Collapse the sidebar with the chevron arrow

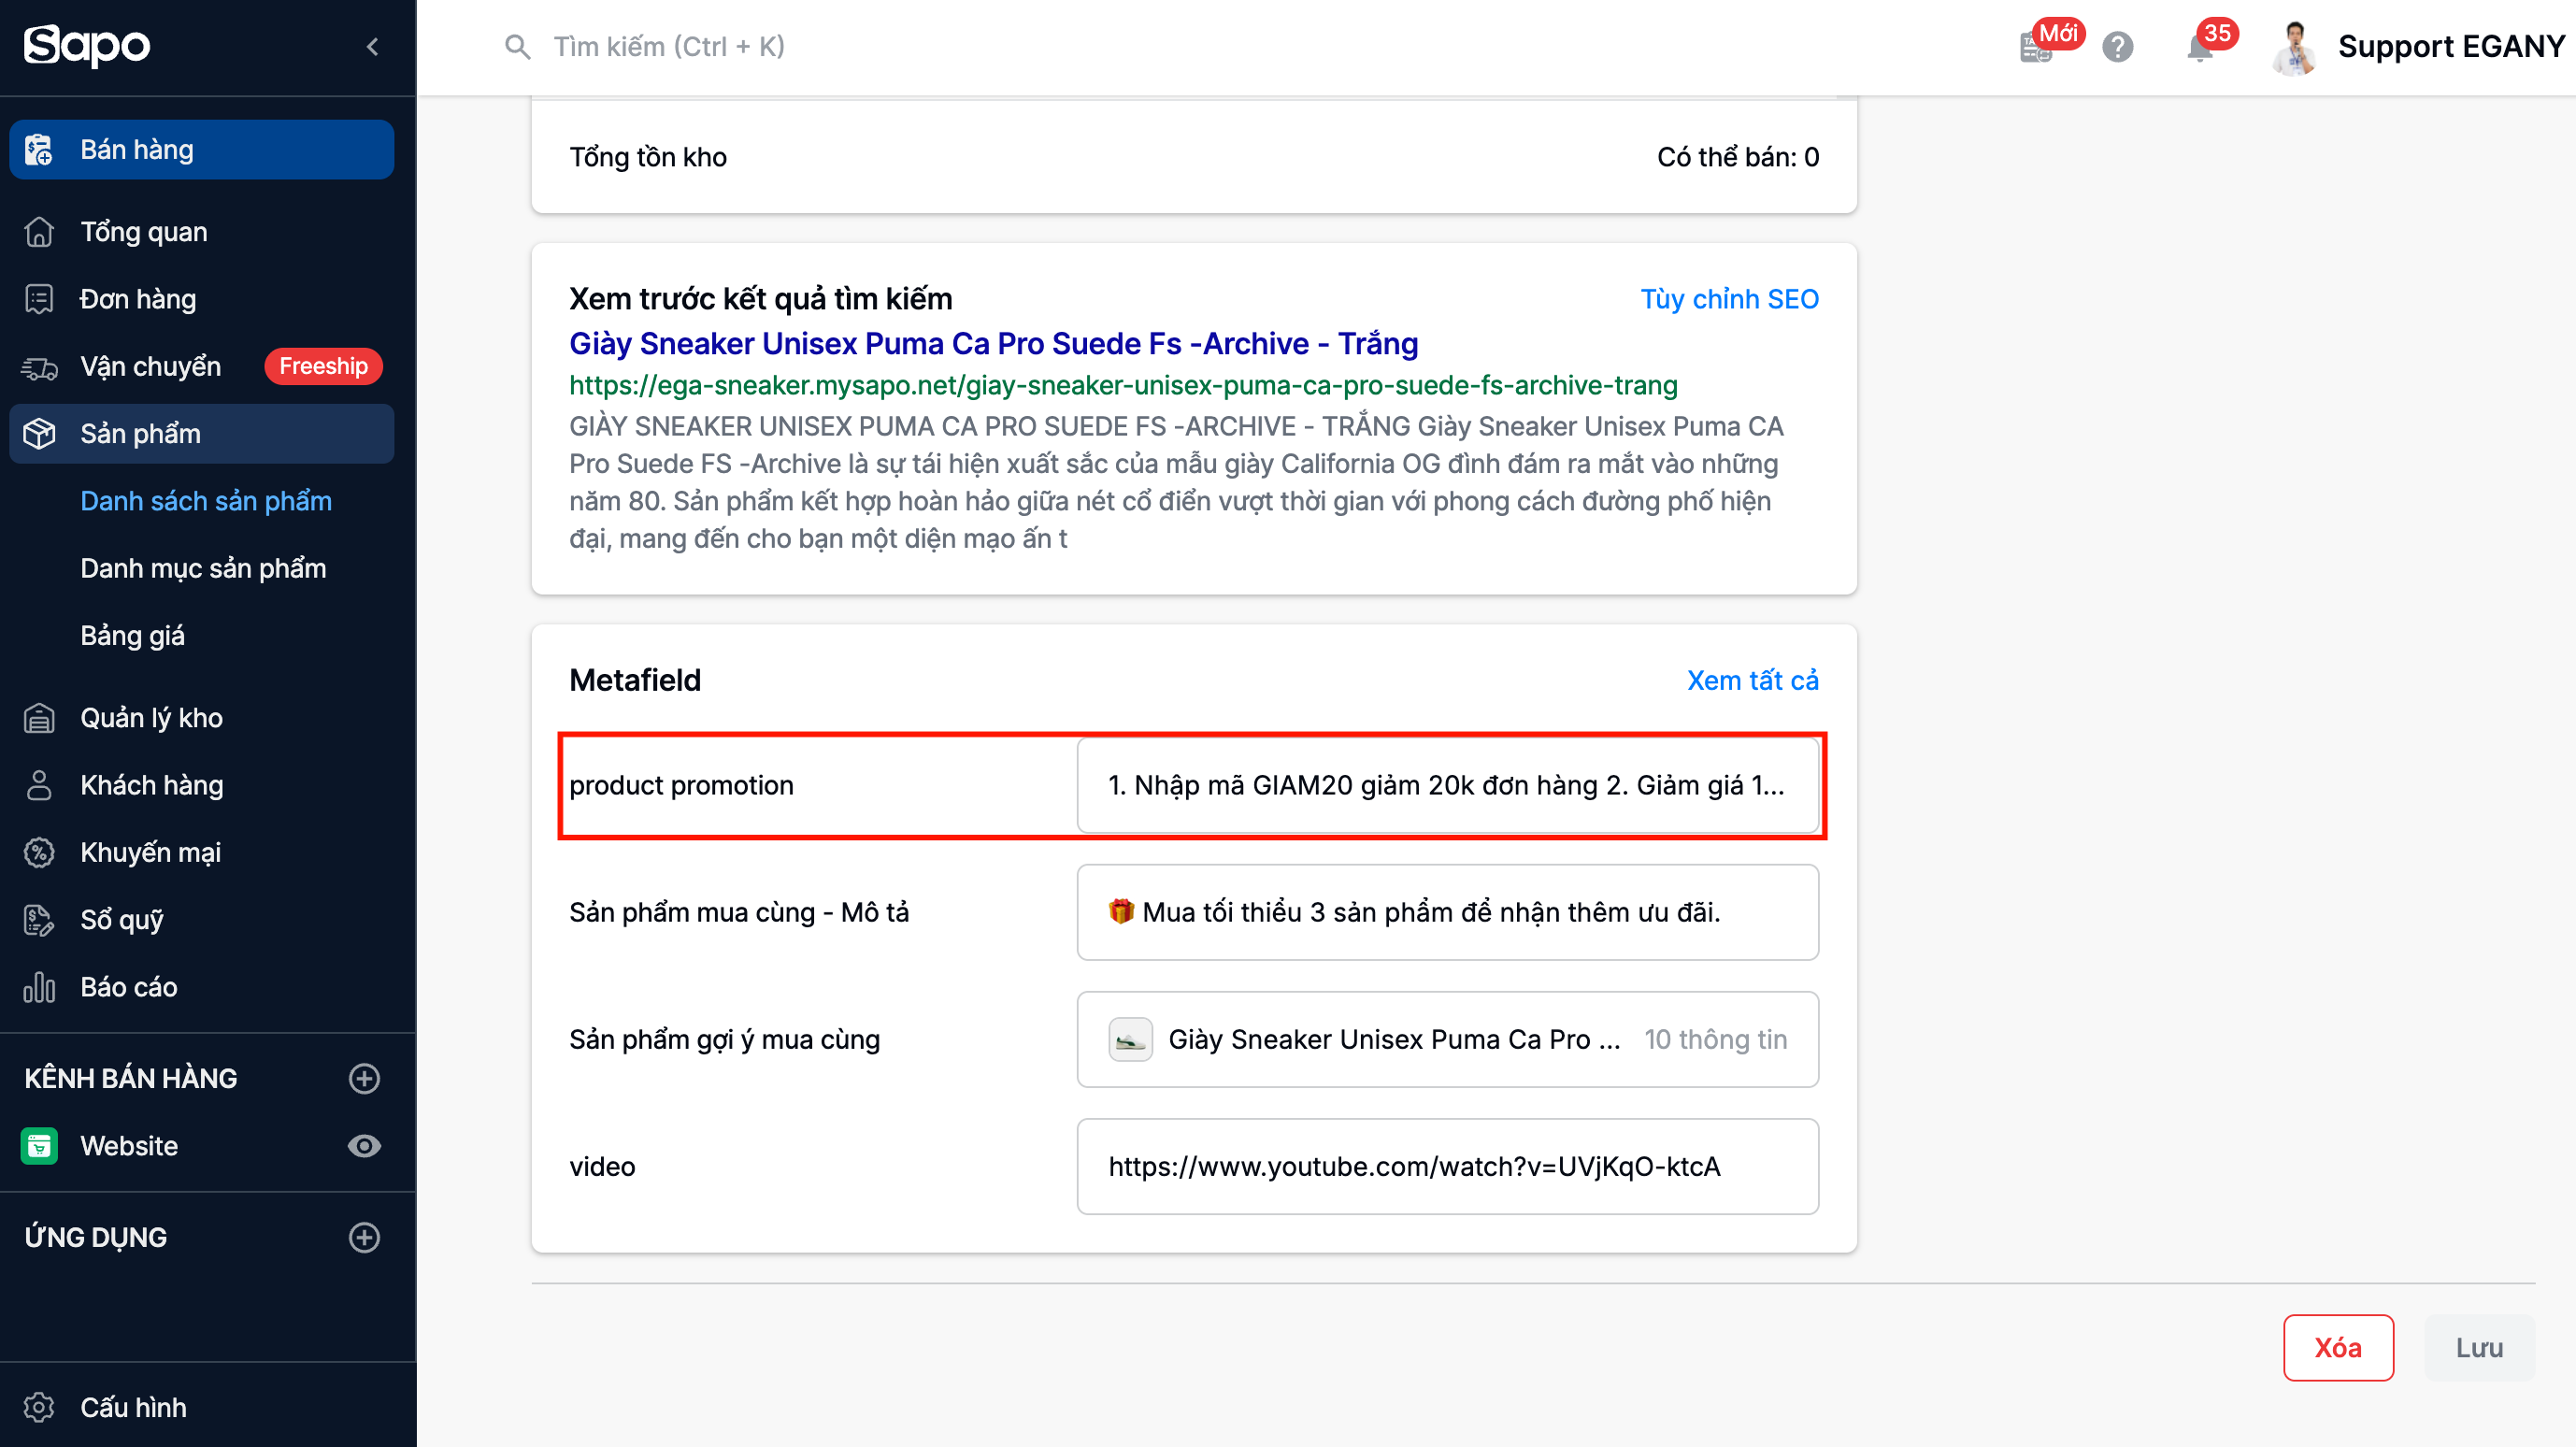coord(372,47)
